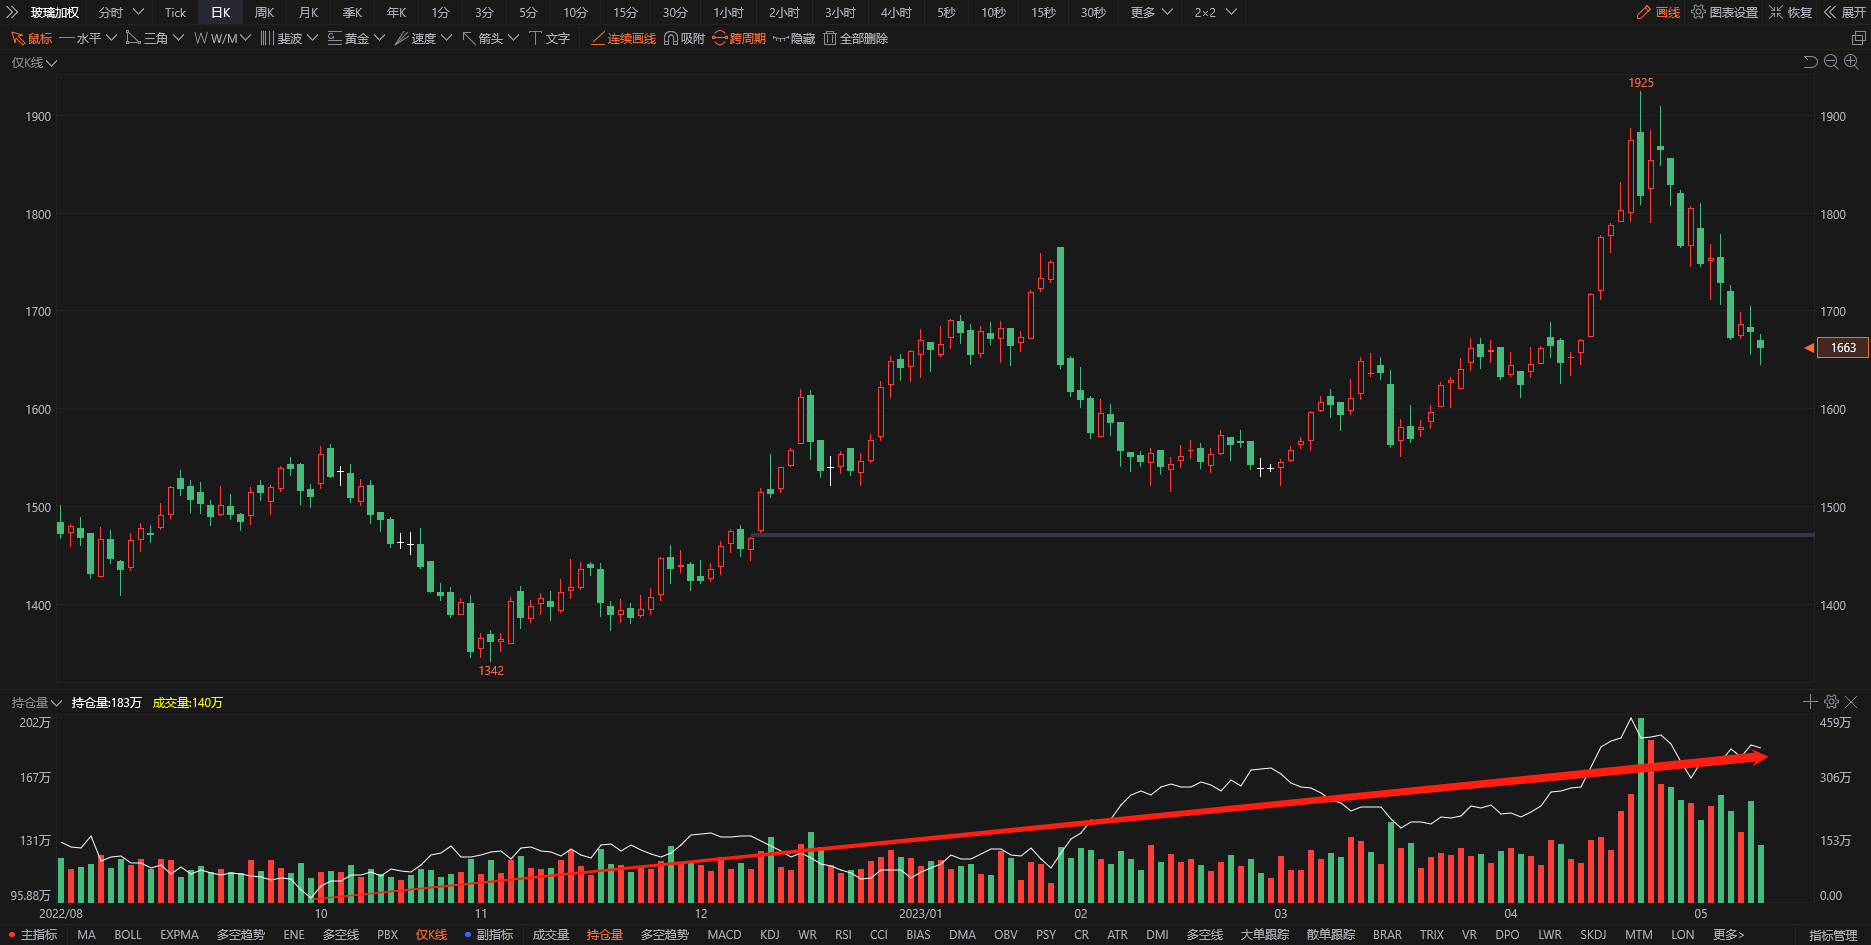Zoom in on the chart
Screen dimensions: 1871x945
[x=1851, y=62]
